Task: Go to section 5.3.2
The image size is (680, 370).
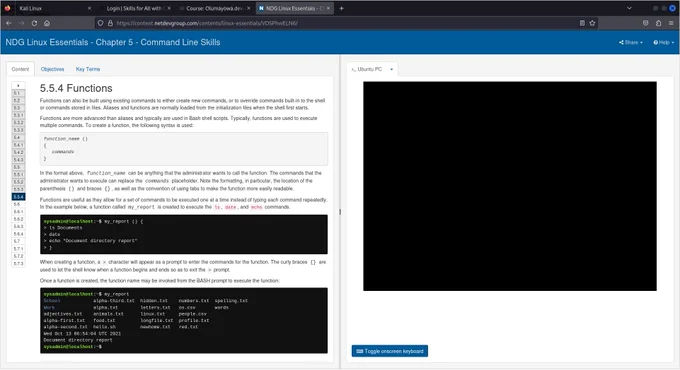Action: tap(18, 122)
